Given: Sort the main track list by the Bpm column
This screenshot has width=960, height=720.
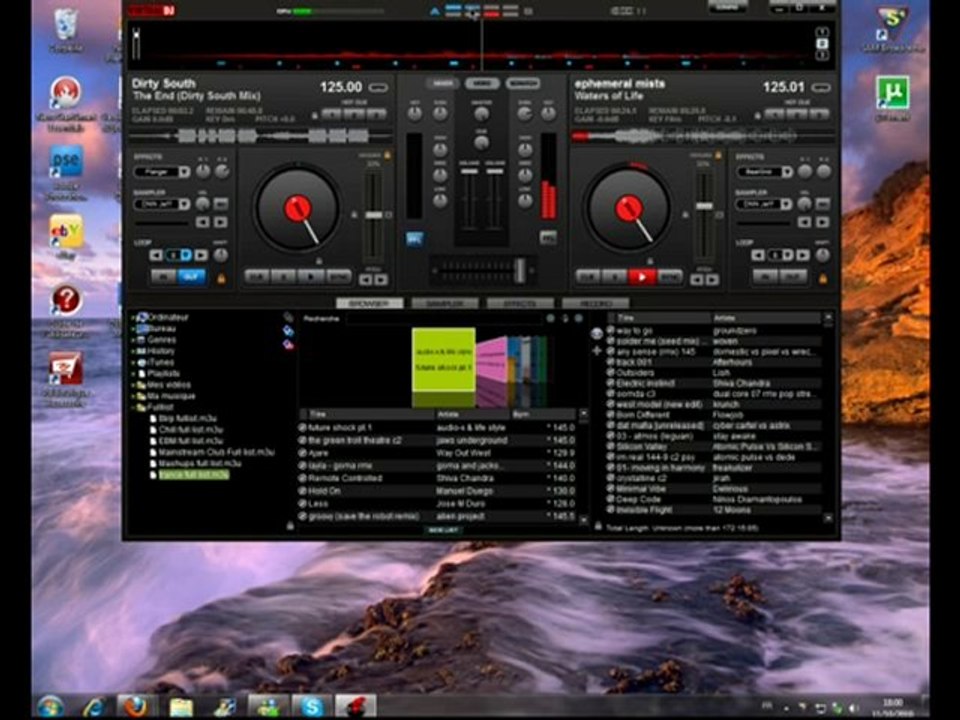Looking at the screenshot, I should [x=544, y=414].
